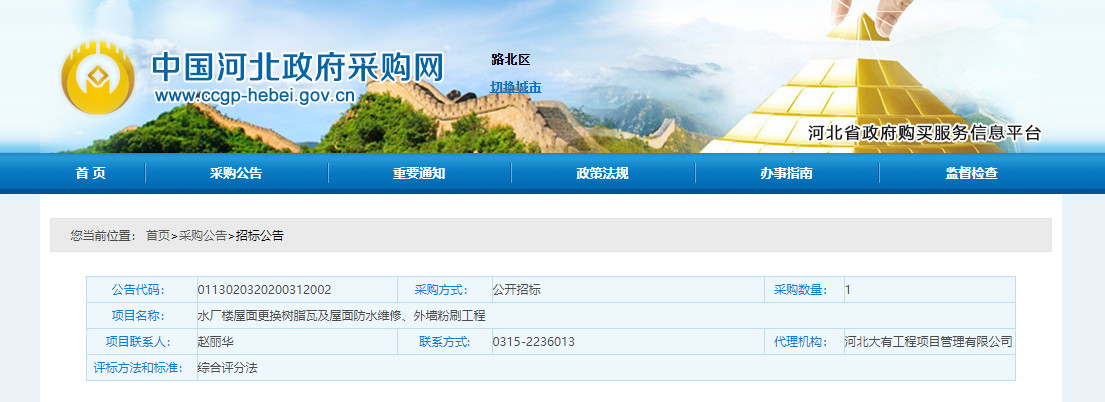
Task: Select the 路北区 city label
Action: point(510,59)
